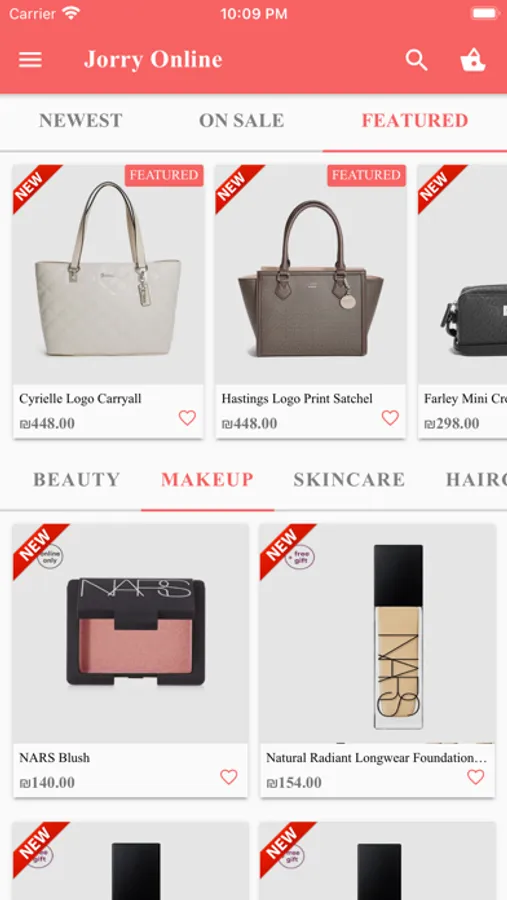Favorite the Hastings Logo Print Satchel heart
Screen dimensions: 507x900
coord(390,418)
